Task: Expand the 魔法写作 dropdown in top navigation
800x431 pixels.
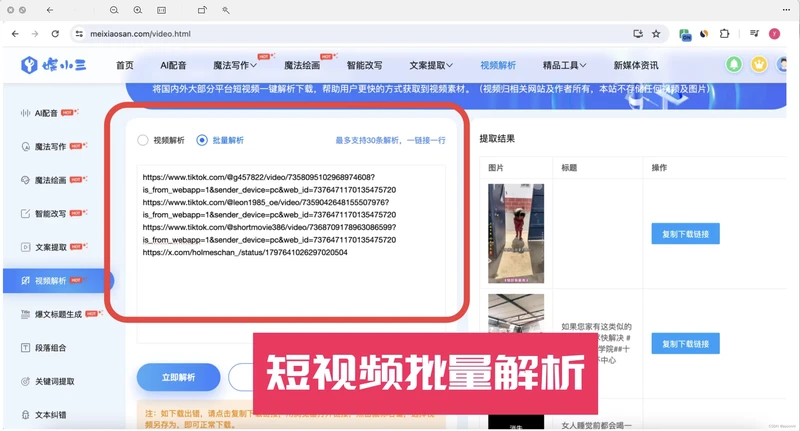Action: [x=237, y=66]
